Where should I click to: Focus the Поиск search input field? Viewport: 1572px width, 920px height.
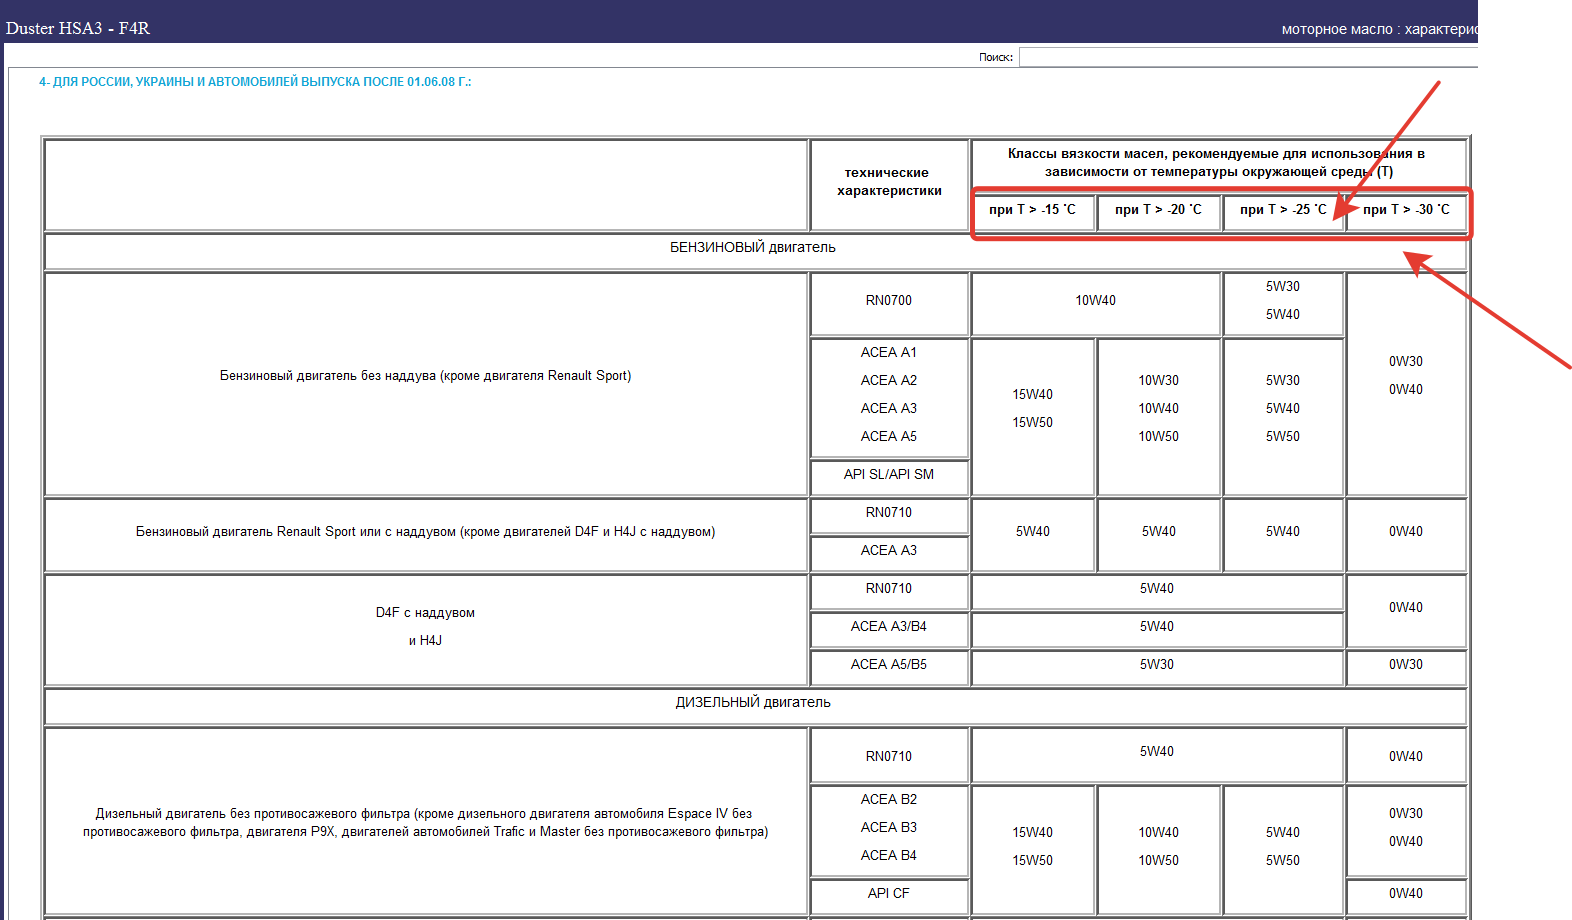tap(1248, 57)
